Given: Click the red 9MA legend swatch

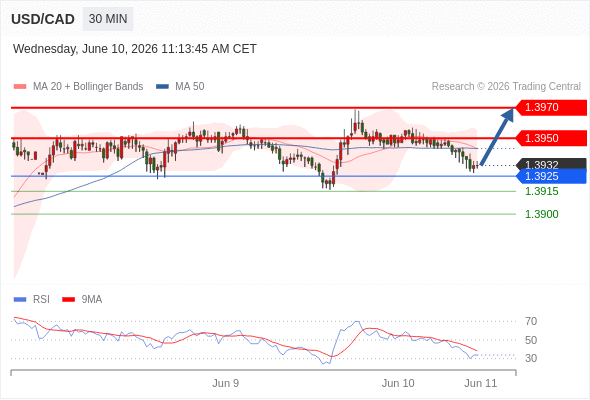Looking at the screenshot, I should coord(68,300).
